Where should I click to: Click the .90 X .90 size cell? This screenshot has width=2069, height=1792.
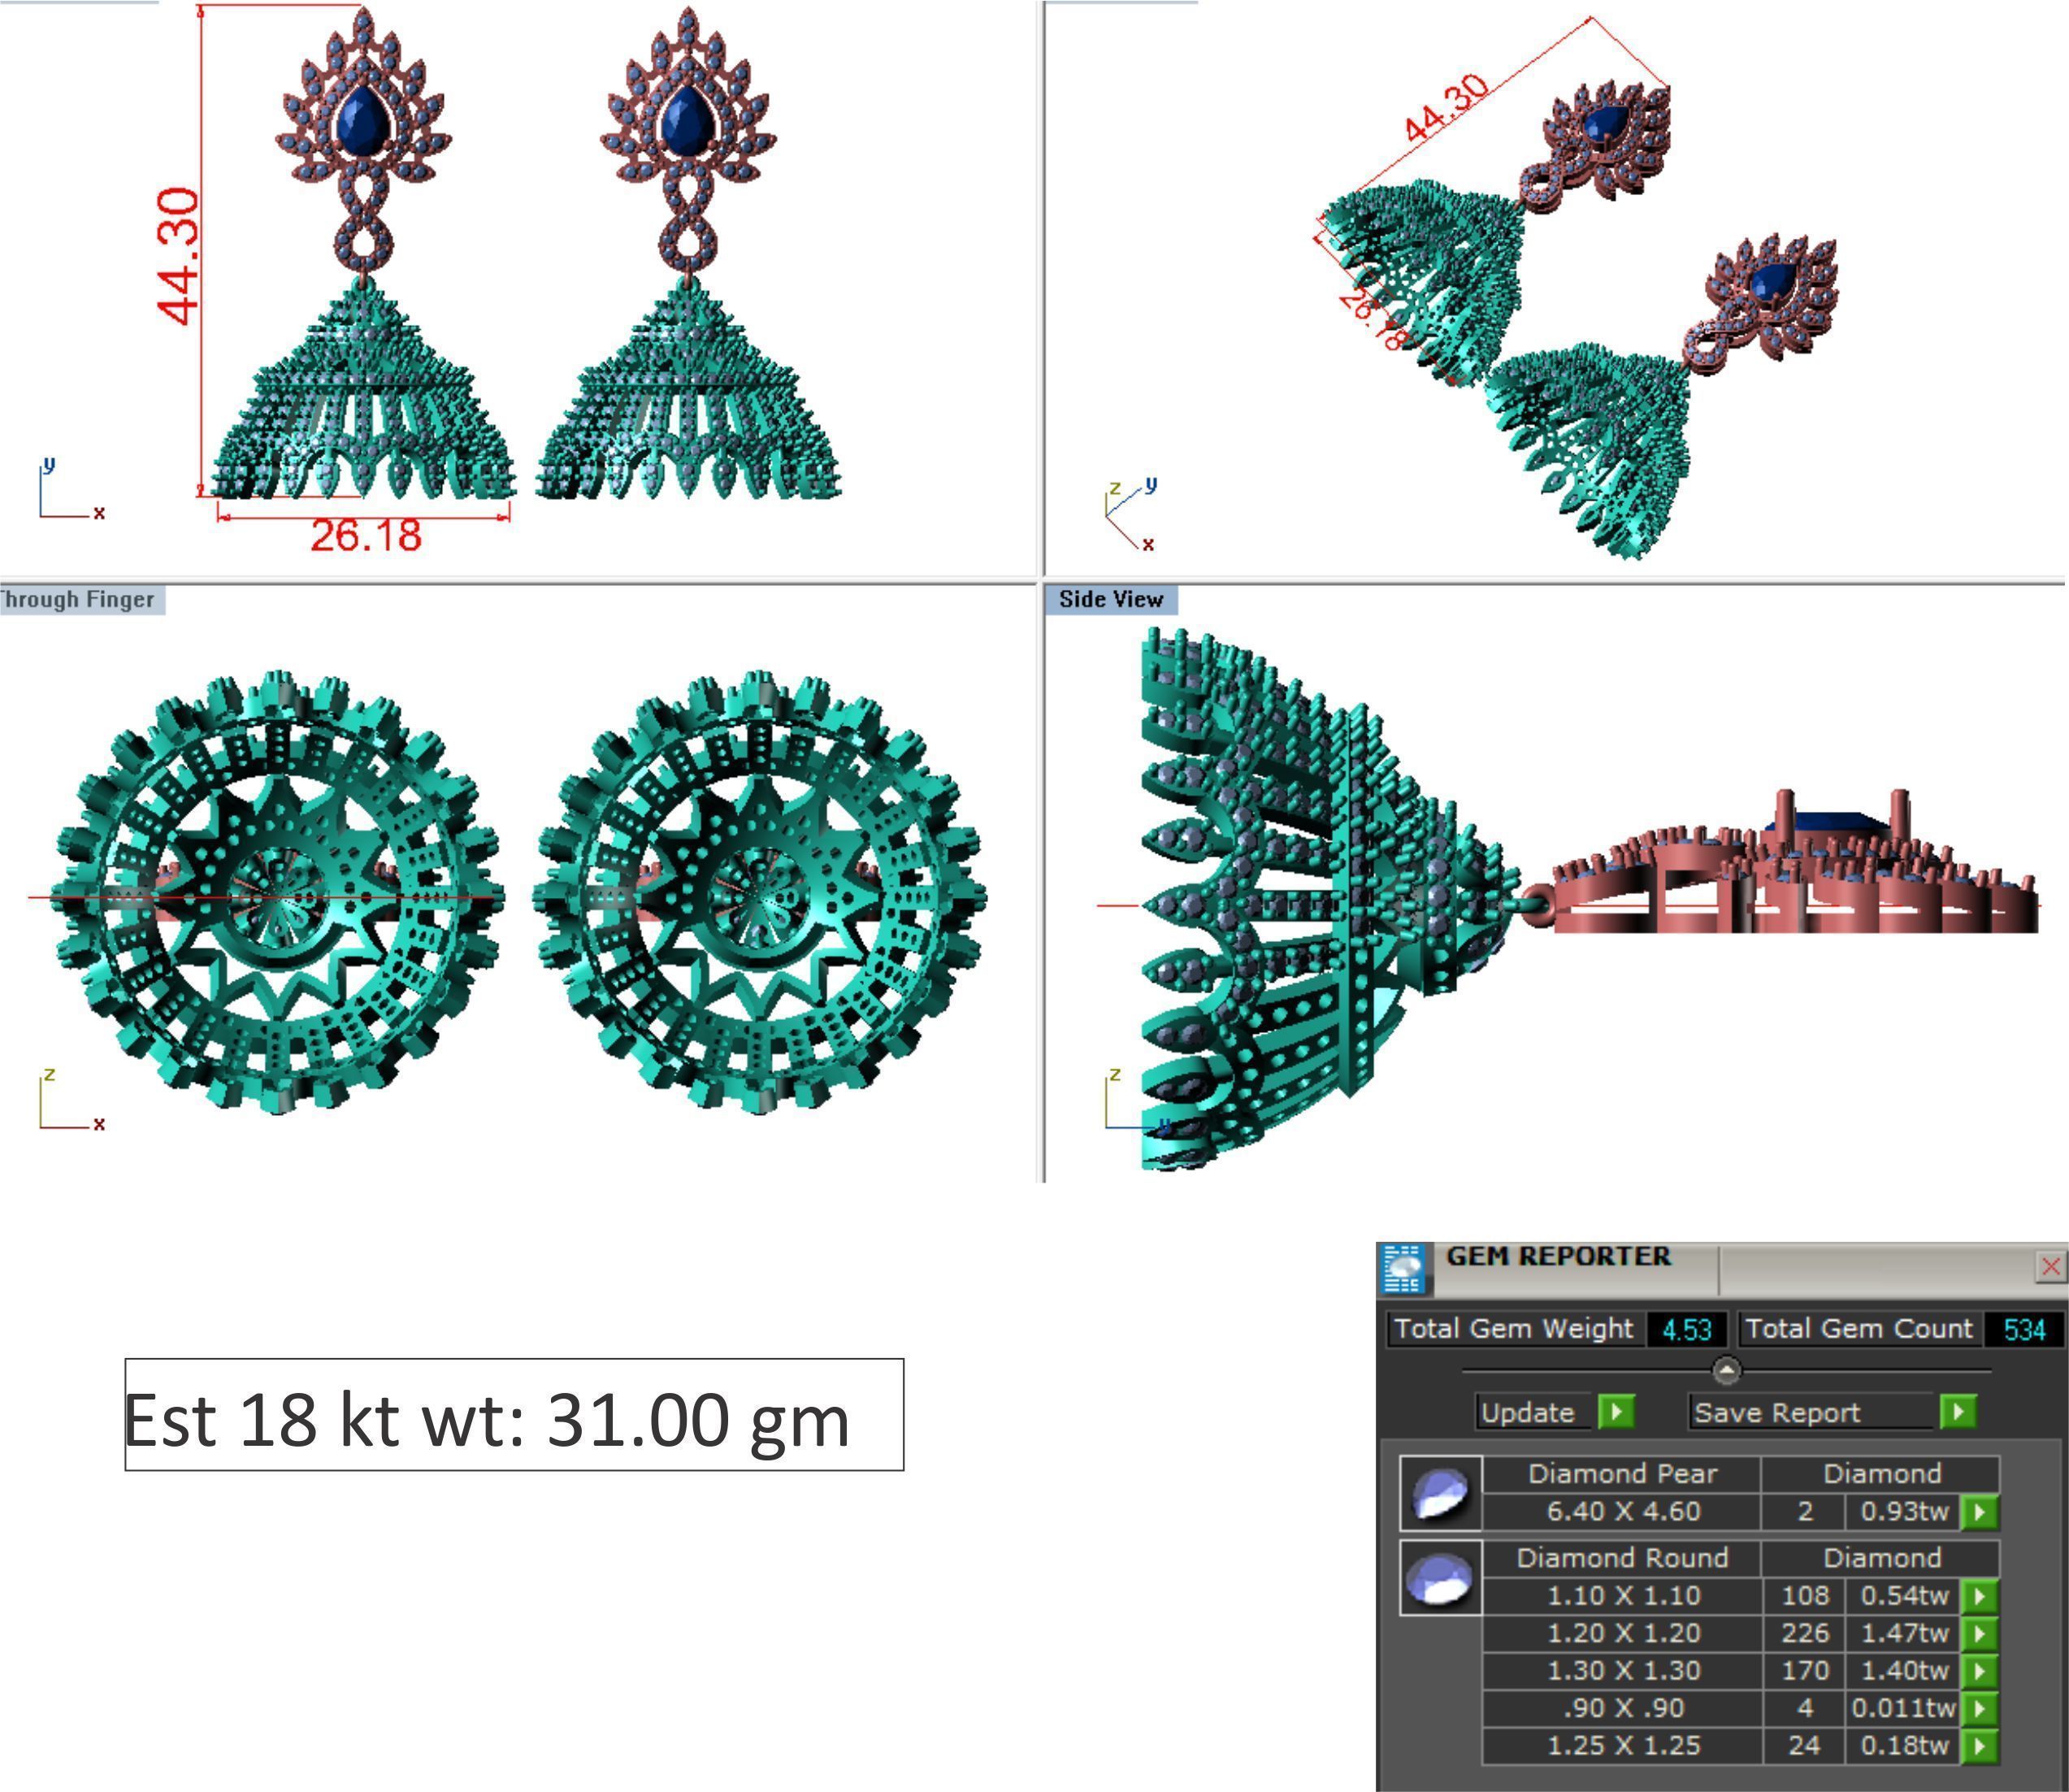click(1622, 1709)
